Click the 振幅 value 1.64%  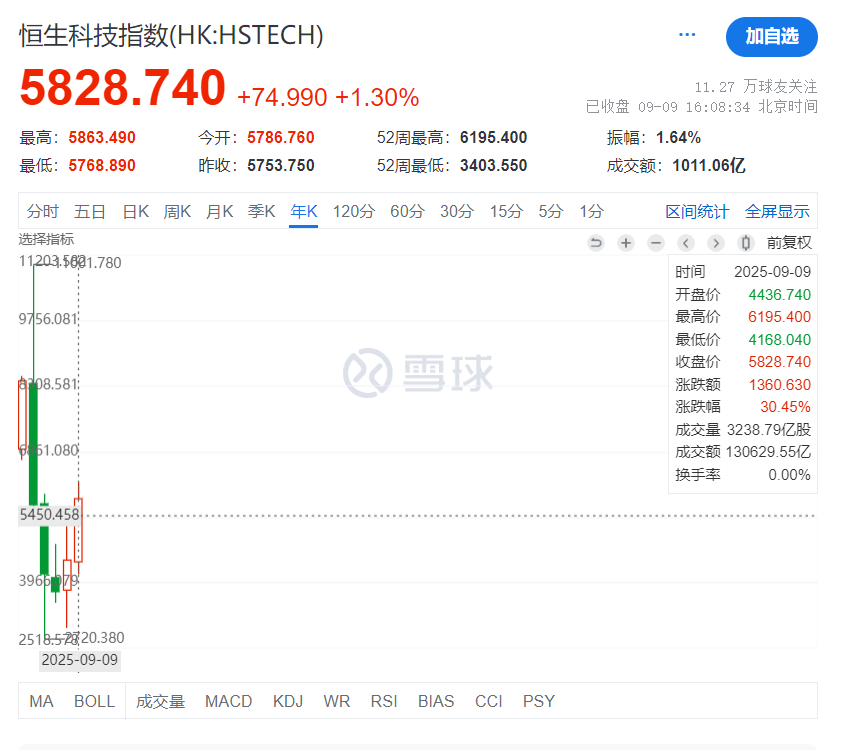coord(678,138)
